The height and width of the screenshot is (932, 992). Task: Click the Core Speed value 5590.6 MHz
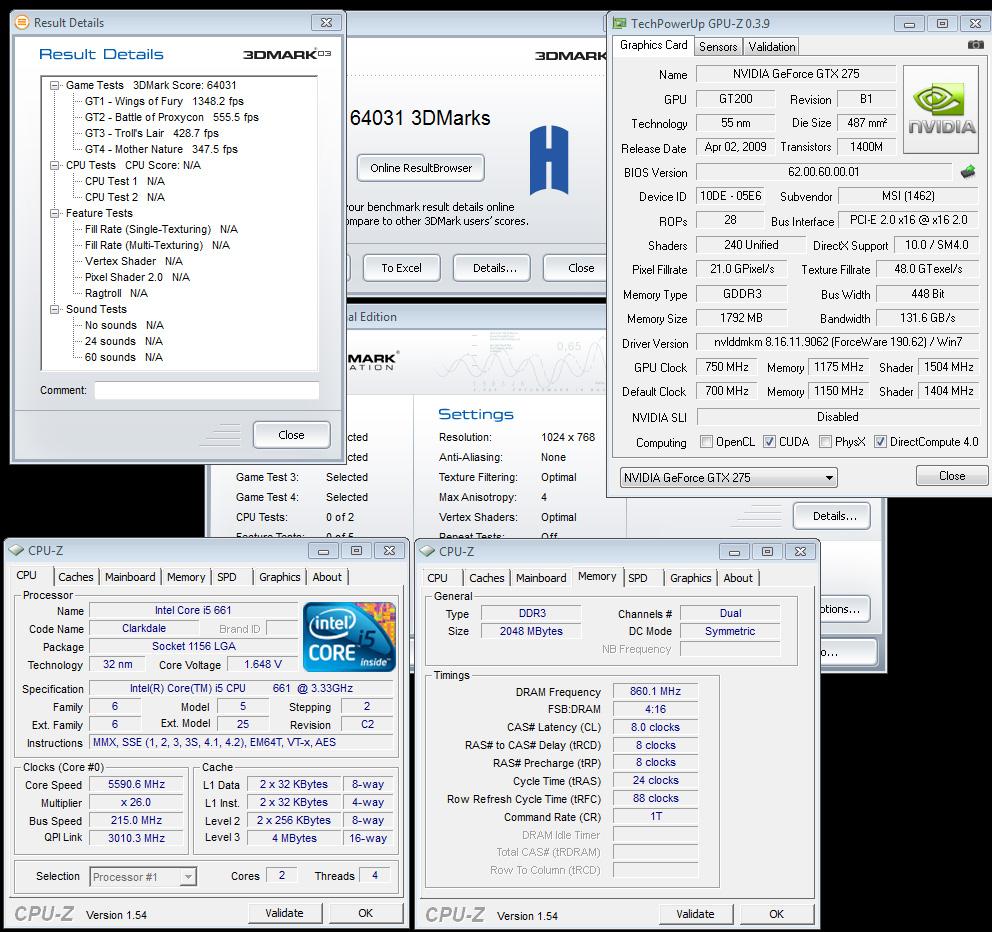click(136, 785)
